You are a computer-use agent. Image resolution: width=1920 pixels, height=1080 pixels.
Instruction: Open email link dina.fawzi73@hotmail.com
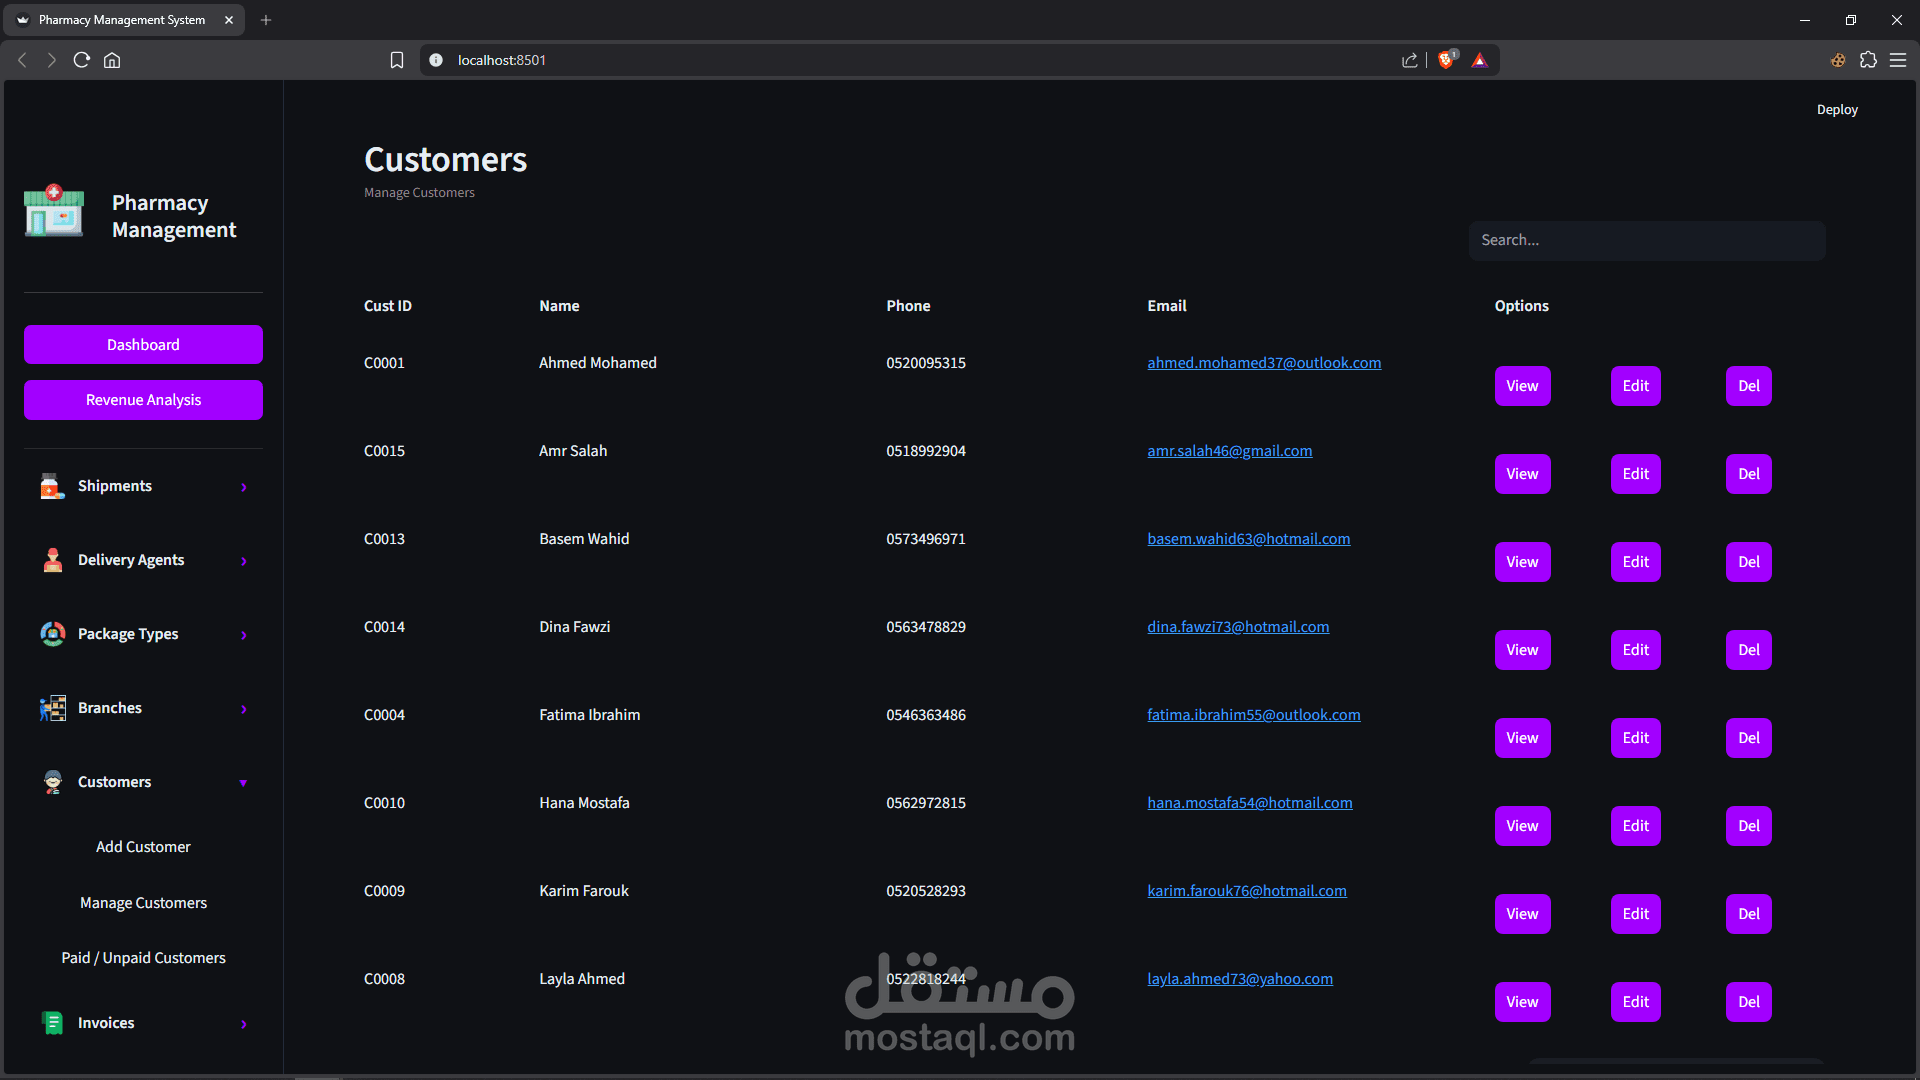1238,627
